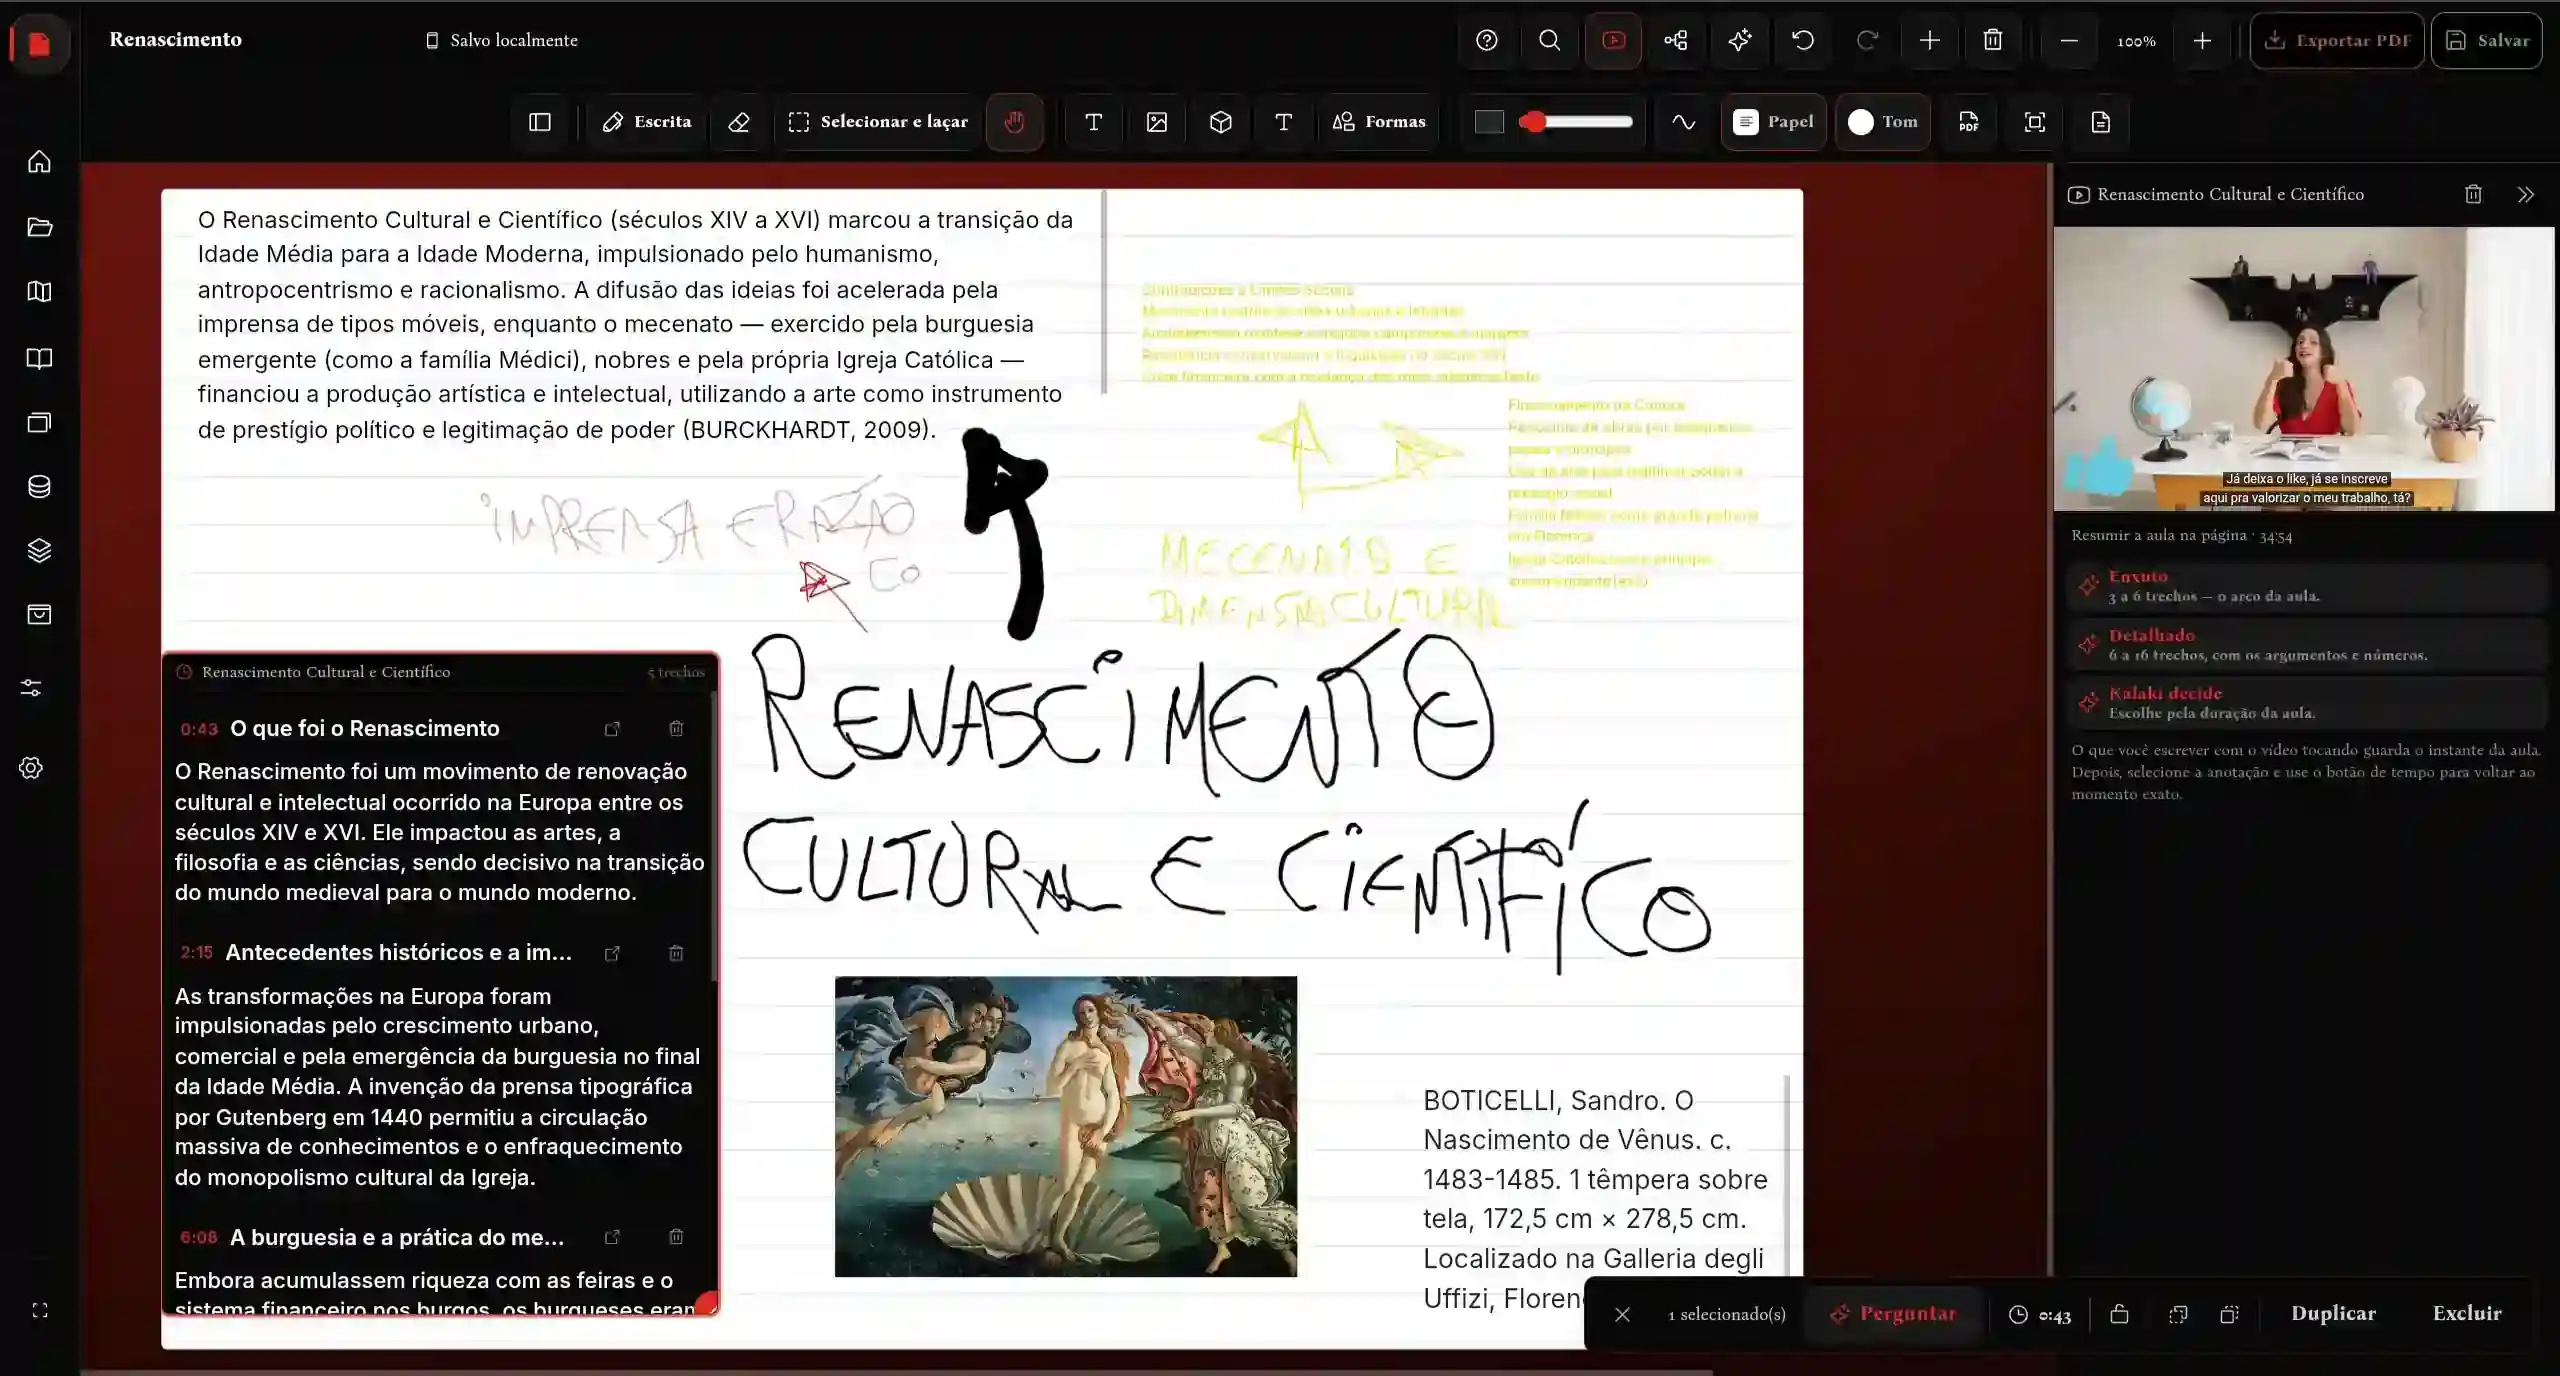Open the layers icon in left sidebar
The width and height of the screenshot is (2560, 1376).
pyautogui.click(x=39, y=550)
